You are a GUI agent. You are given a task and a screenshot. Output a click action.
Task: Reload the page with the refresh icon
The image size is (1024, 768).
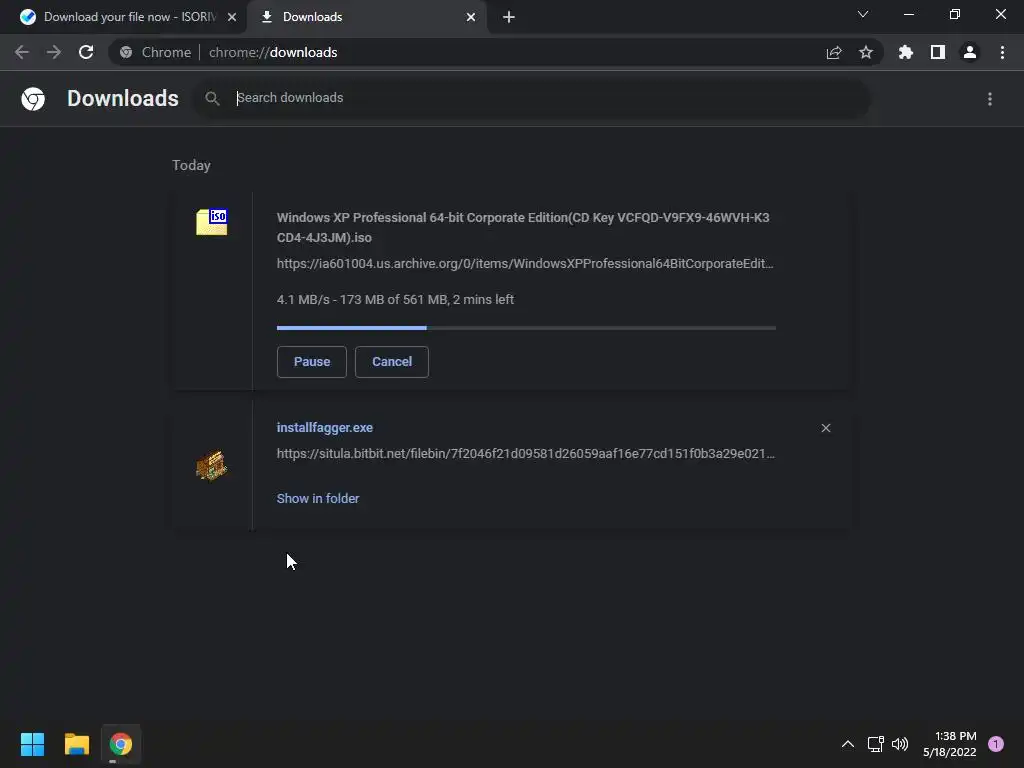(x=86, y=52)
